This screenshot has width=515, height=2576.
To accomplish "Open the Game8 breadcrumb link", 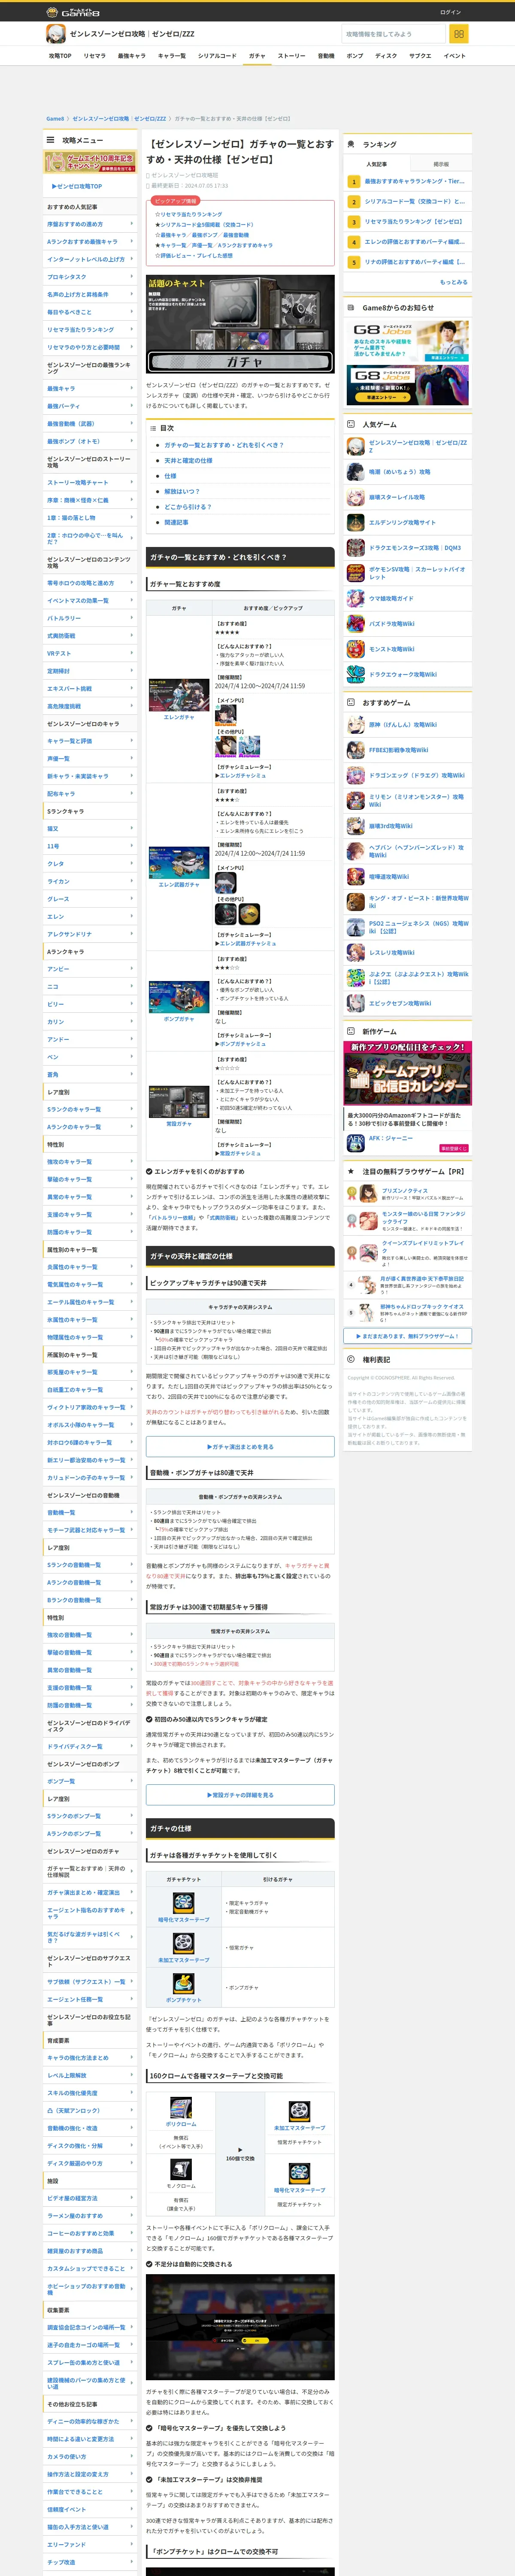I will tap(55, 118).
